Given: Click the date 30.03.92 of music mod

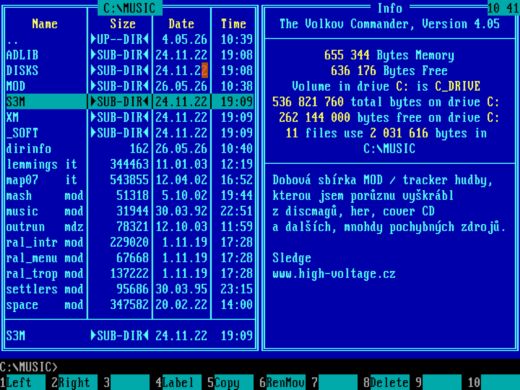Looking at the screenshot, I should point(181,211).
